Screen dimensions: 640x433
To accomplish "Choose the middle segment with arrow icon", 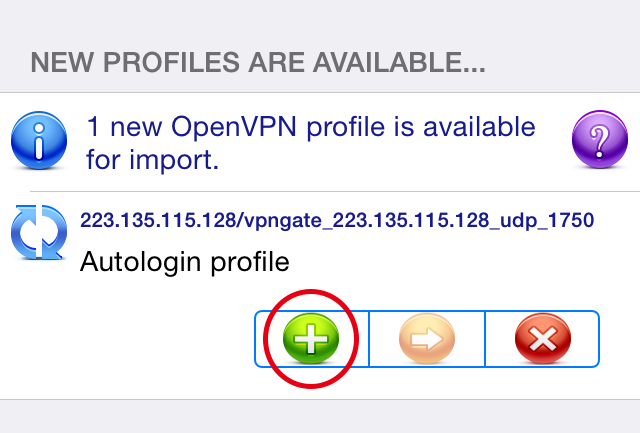I will [427, 339].
